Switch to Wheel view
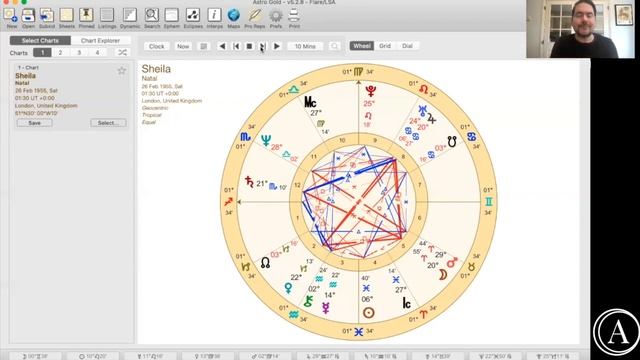Viewport: 640px width, 360px height. [362, 46]
